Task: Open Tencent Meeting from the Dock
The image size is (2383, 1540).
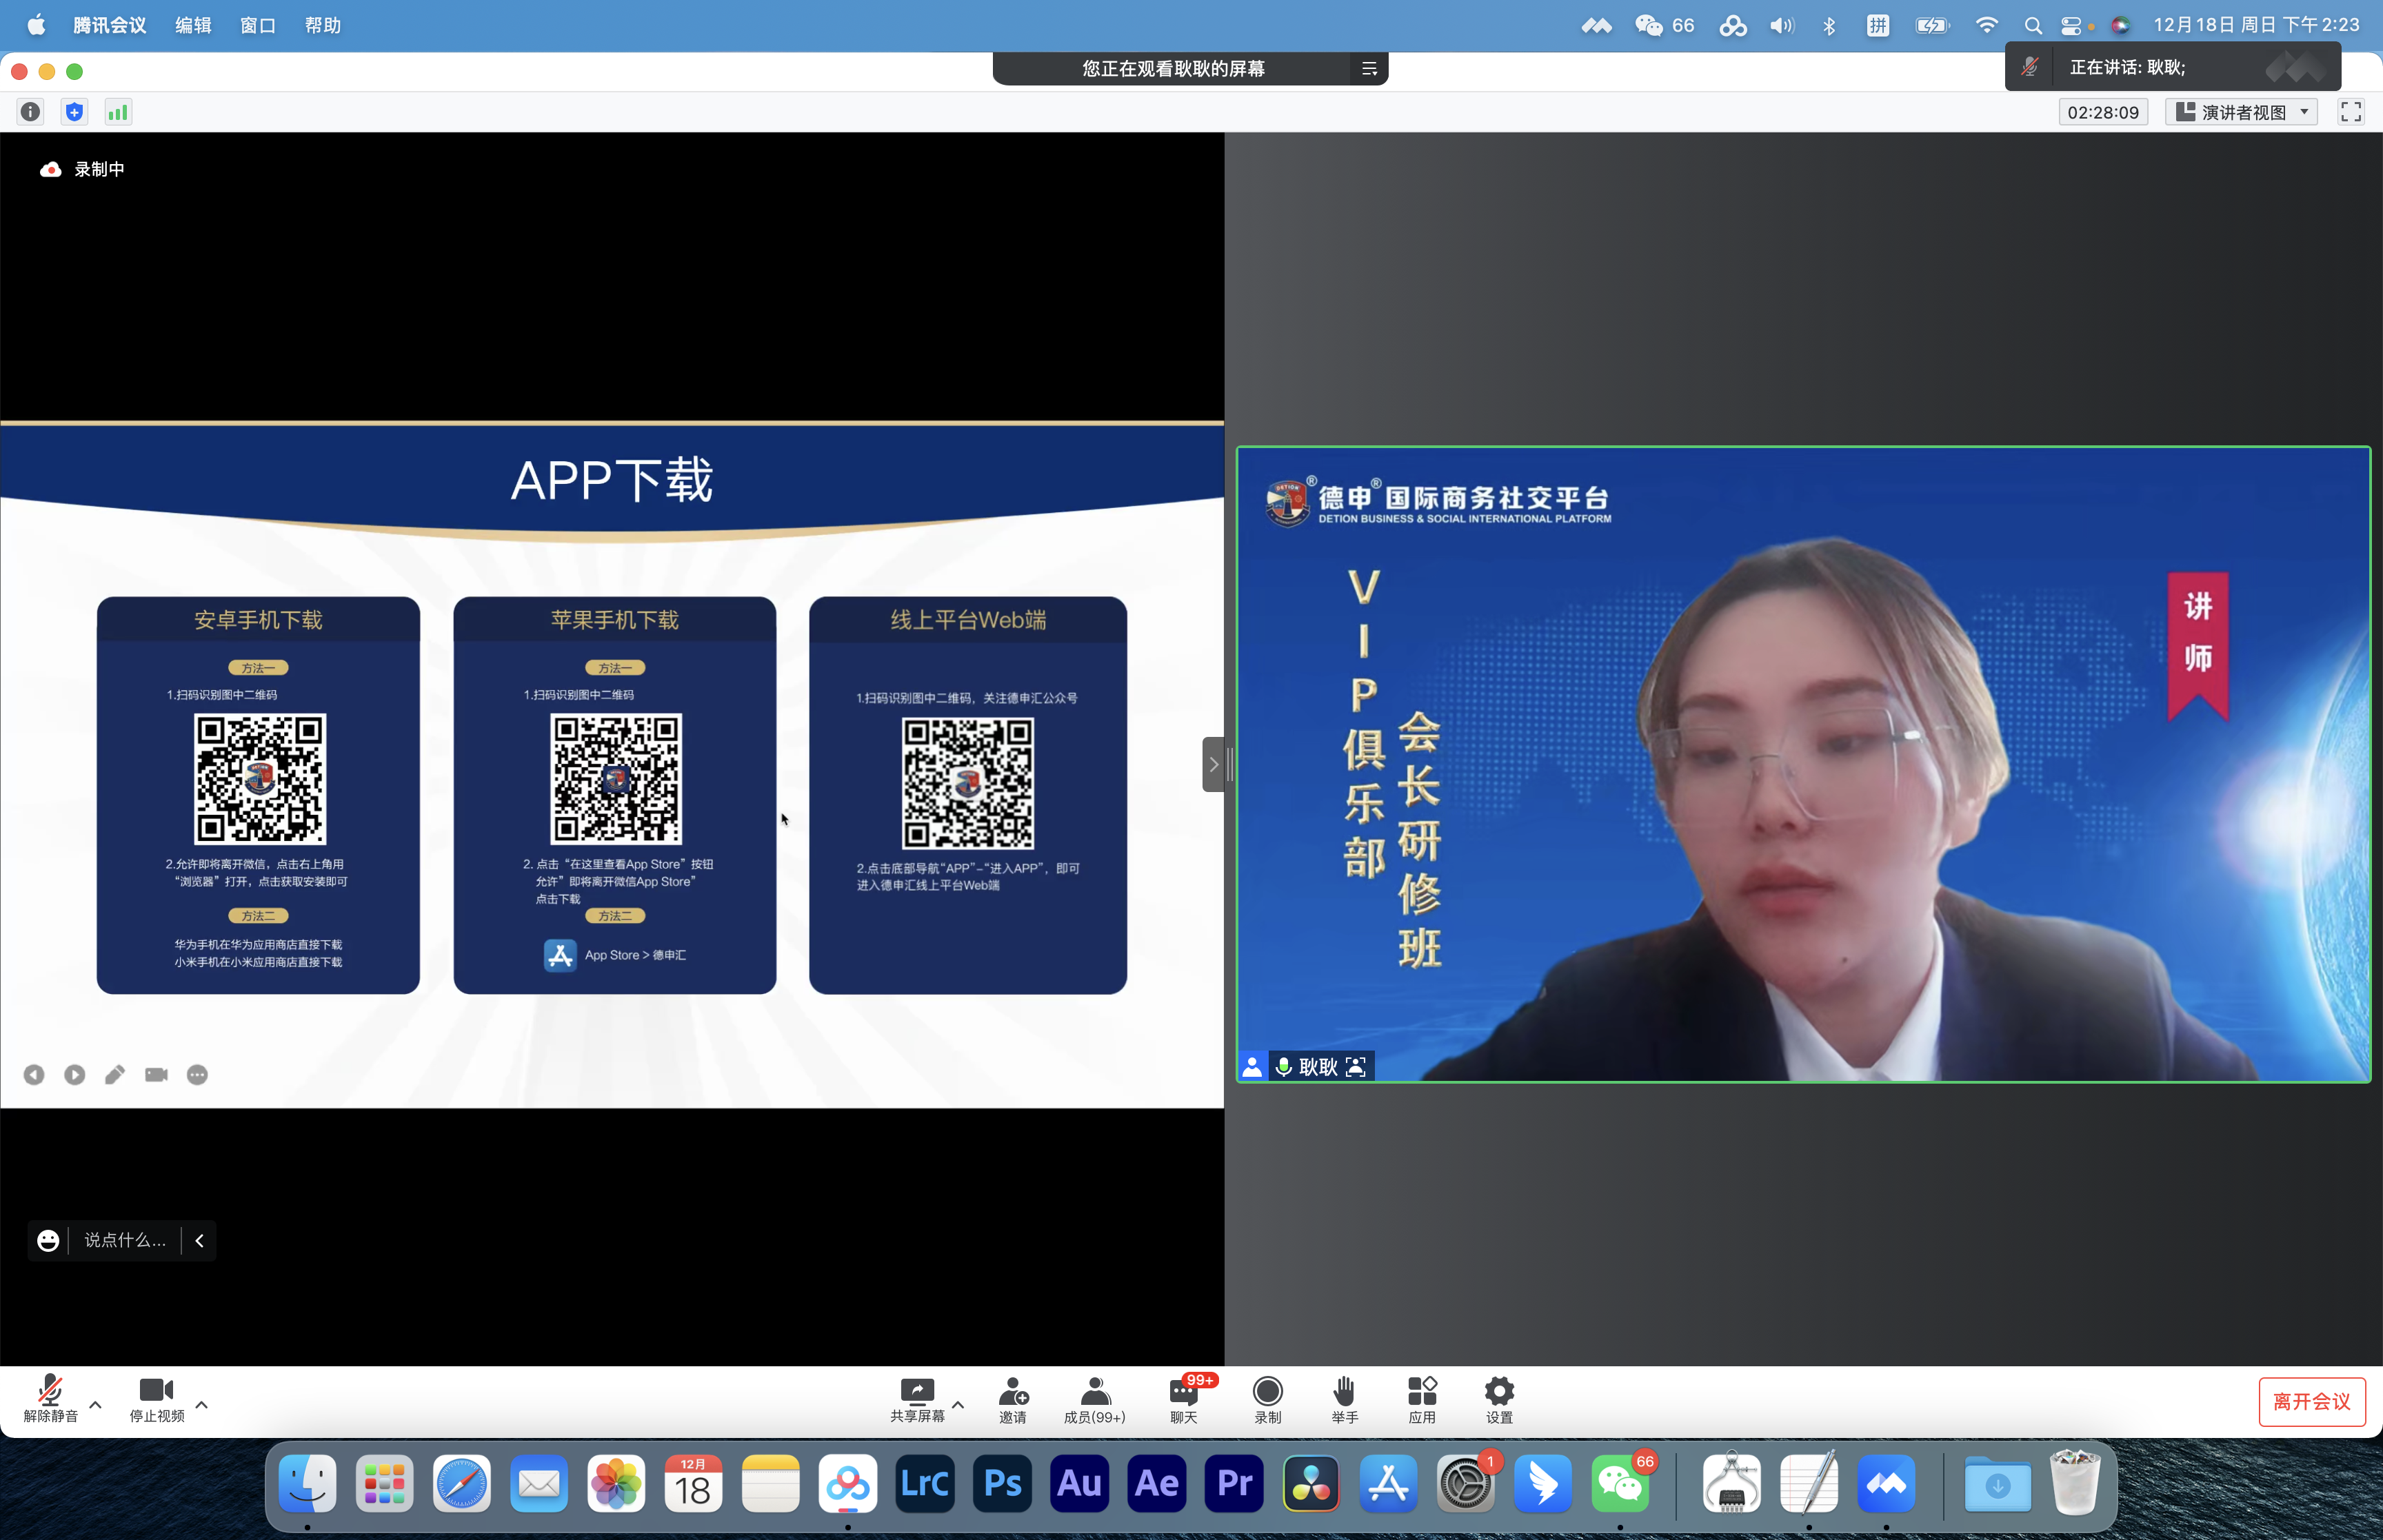Action: coord(1886,1483)
